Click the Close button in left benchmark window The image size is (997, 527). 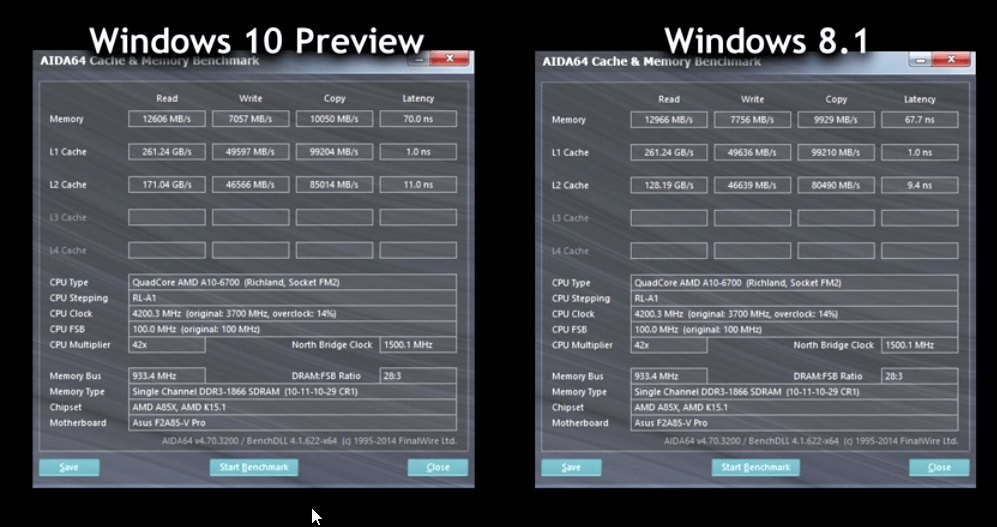coord(437,467)
